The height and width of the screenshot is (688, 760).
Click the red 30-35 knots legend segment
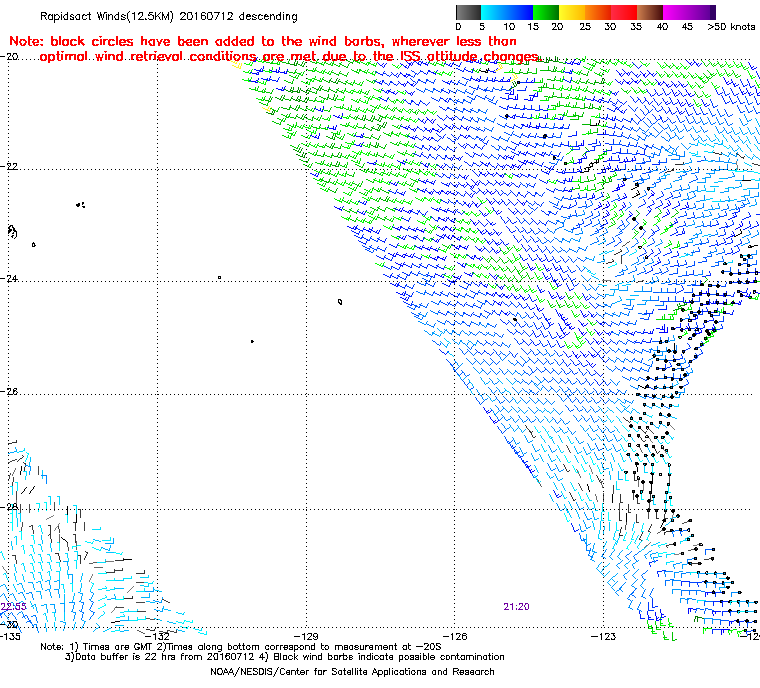point(624,12)
